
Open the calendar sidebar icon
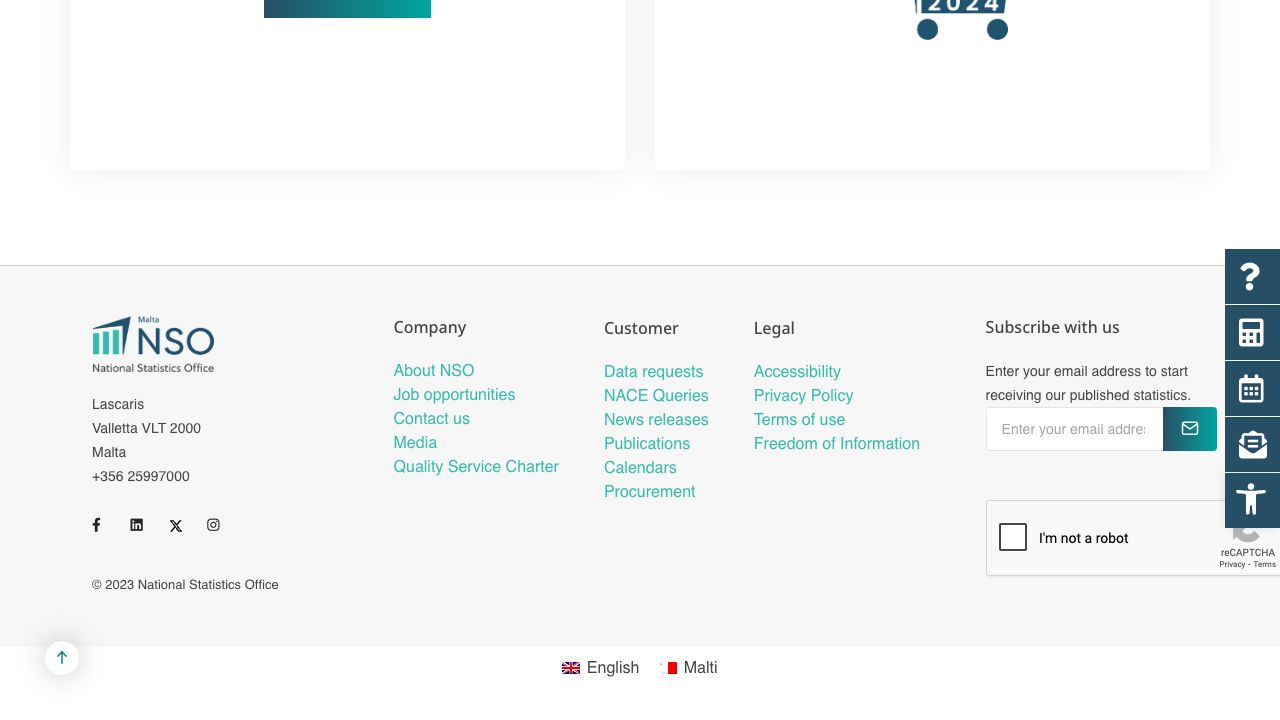(x=1251, y=389)
